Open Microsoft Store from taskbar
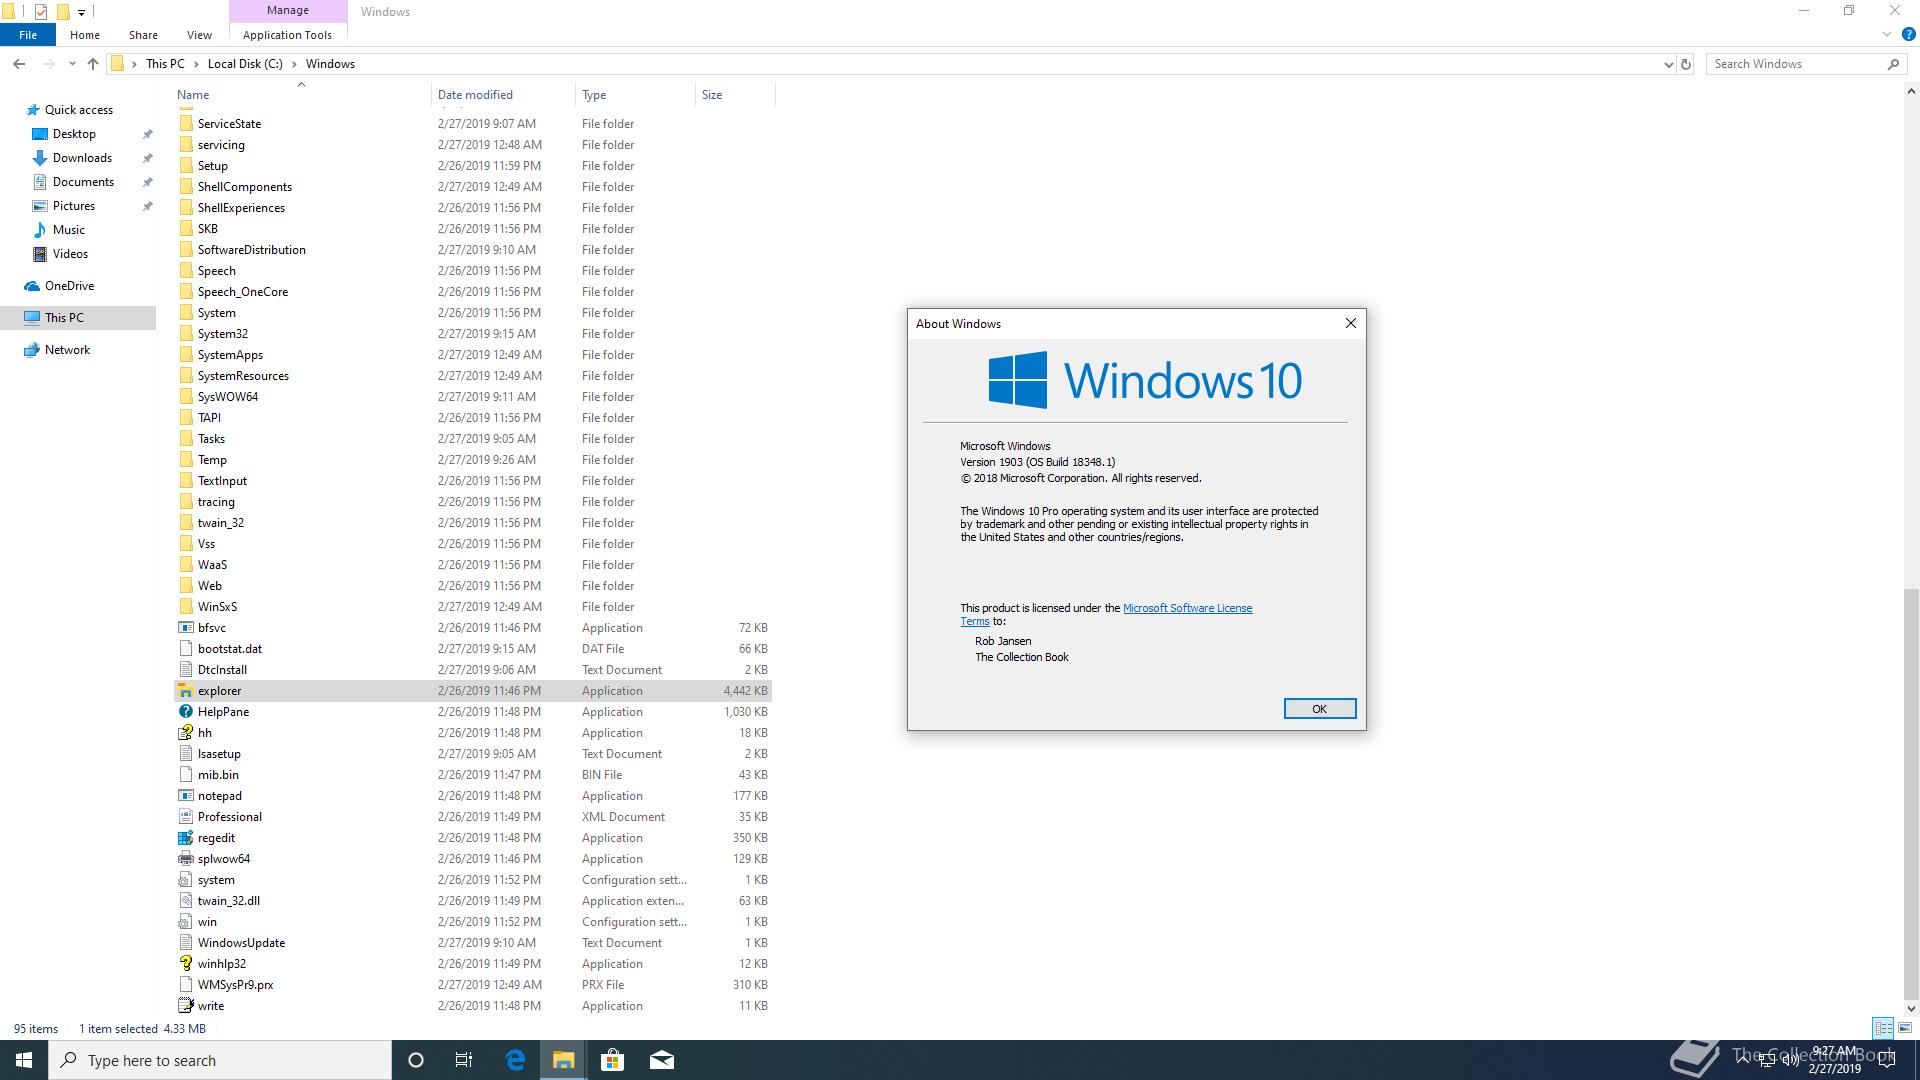The height and width of the screenshot is (1080, 1920). tap(612, 1060)
